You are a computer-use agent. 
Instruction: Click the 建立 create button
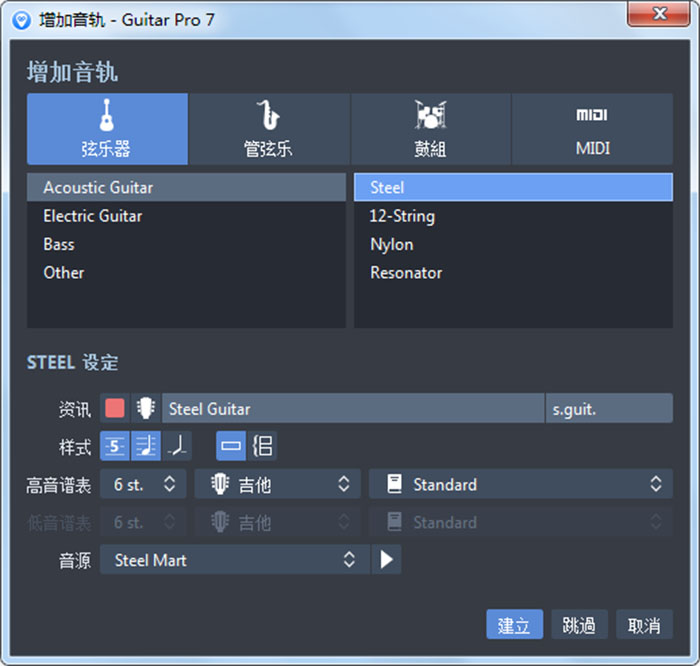[x=514, y=624]
